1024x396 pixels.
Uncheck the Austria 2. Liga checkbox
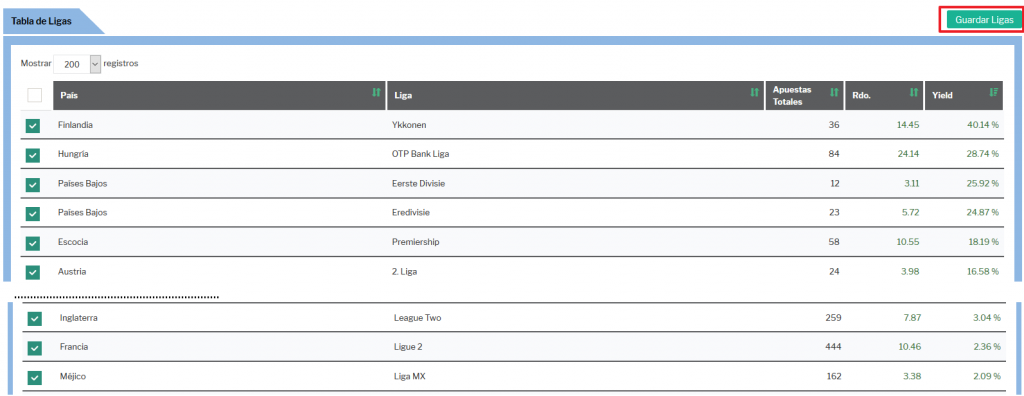click(33, 273)
